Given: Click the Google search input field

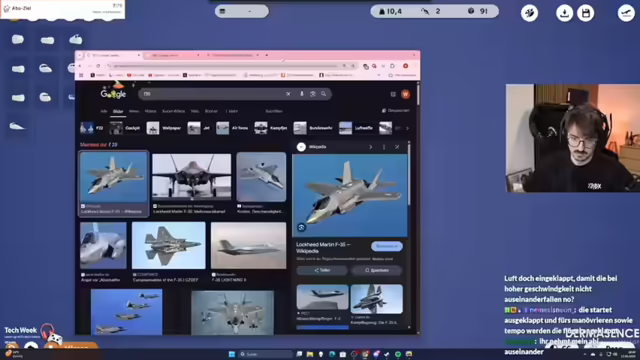Looking at the screenshot, I should pyautogui.click(x=212, y=94).
